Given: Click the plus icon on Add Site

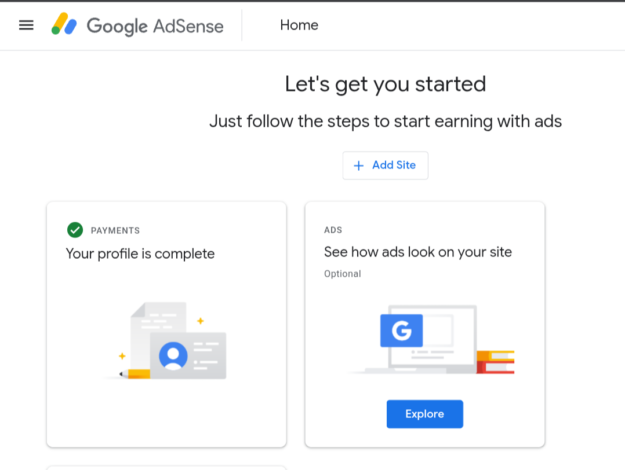Looking at the screenshot, I should (x=358, y=165).
